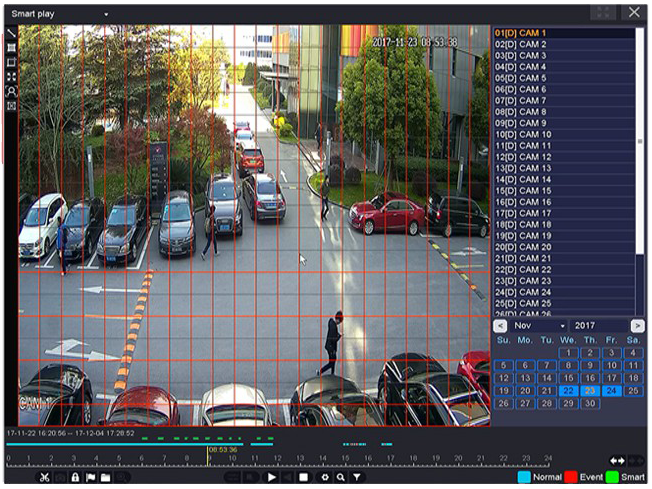Click the lock file icon
652x489 pixels.
[x=75, y=477]
